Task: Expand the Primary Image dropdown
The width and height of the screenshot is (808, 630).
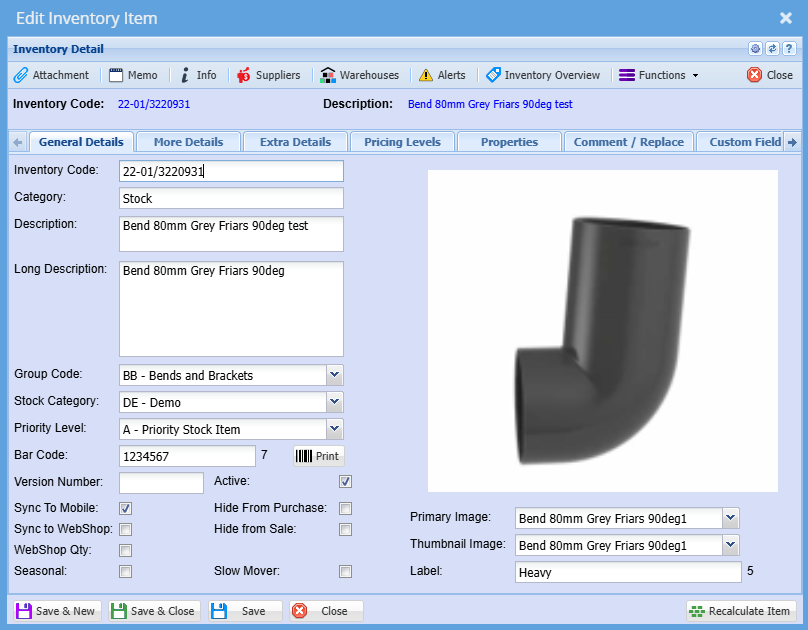Action: [730, 517]
